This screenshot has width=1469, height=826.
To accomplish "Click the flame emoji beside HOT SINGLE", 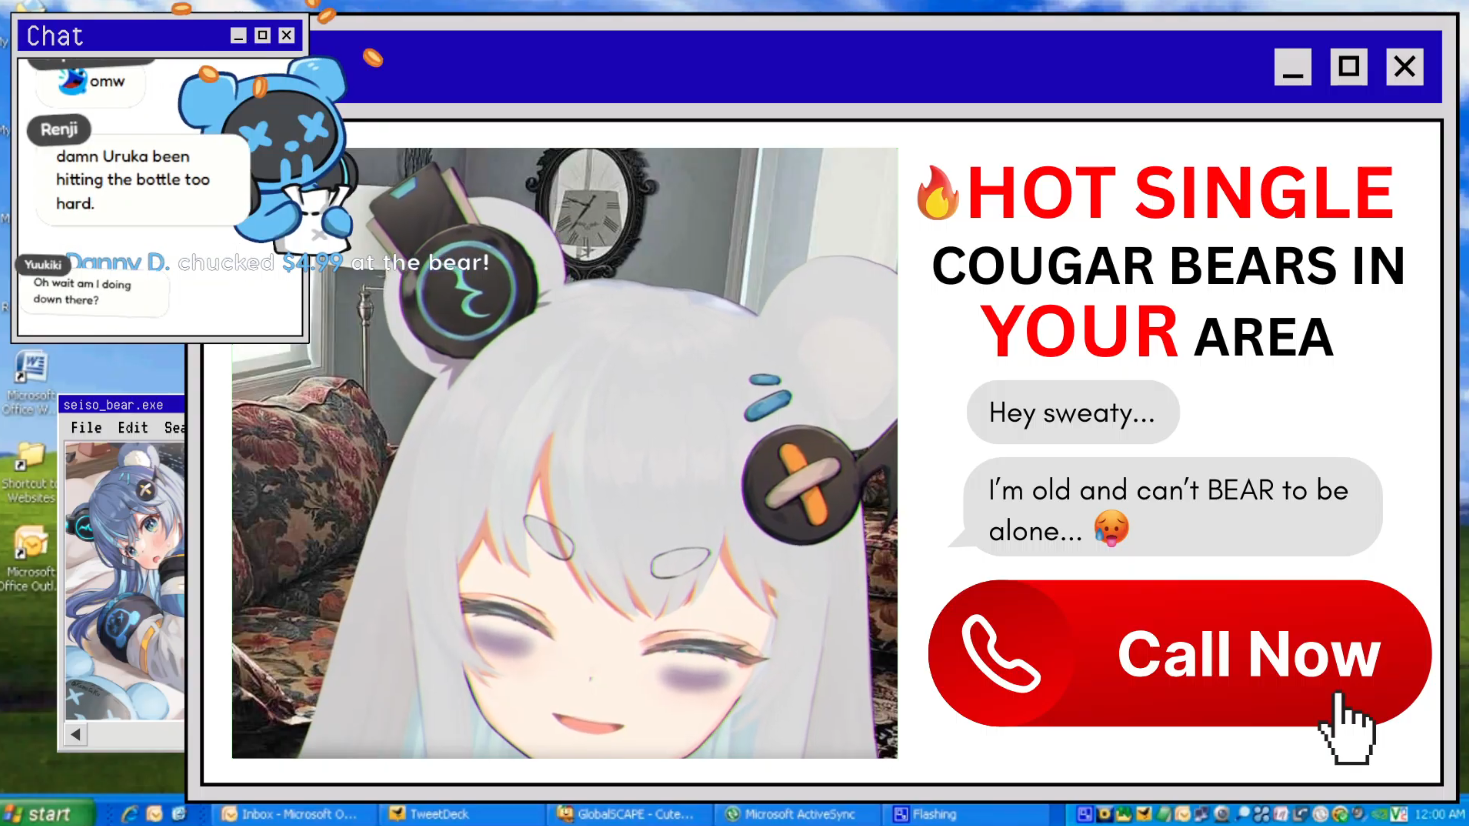I will coord(938,193).
